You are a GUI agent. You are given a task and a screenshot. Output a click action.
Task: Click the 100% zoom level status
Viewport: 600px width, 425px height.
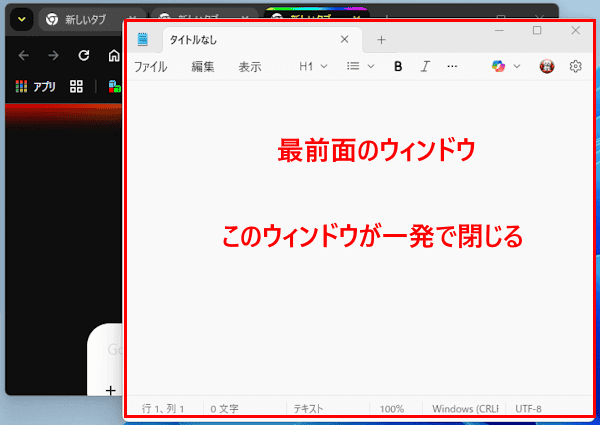coord(392,409)
